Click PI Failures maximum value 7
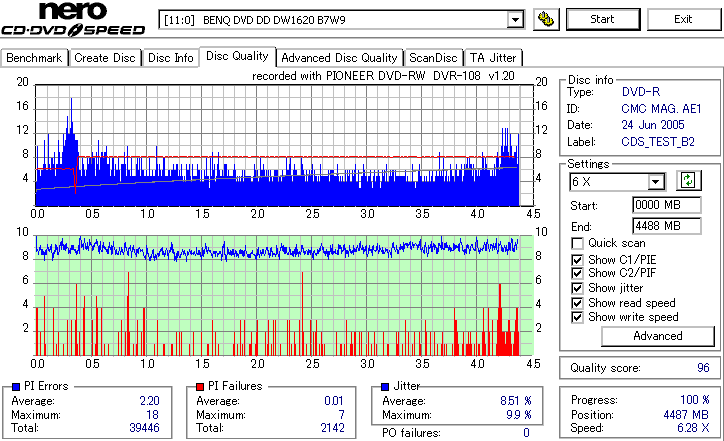Image resolution: width=724 pixels, height=441 pixels. coord(341,415)
